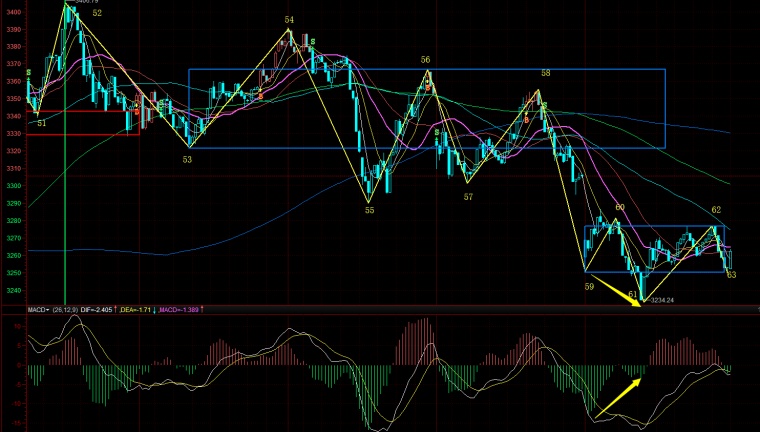This screenshot has width=760, height=432.
Task: Select wave marker 58
Action: click(546, 73)
